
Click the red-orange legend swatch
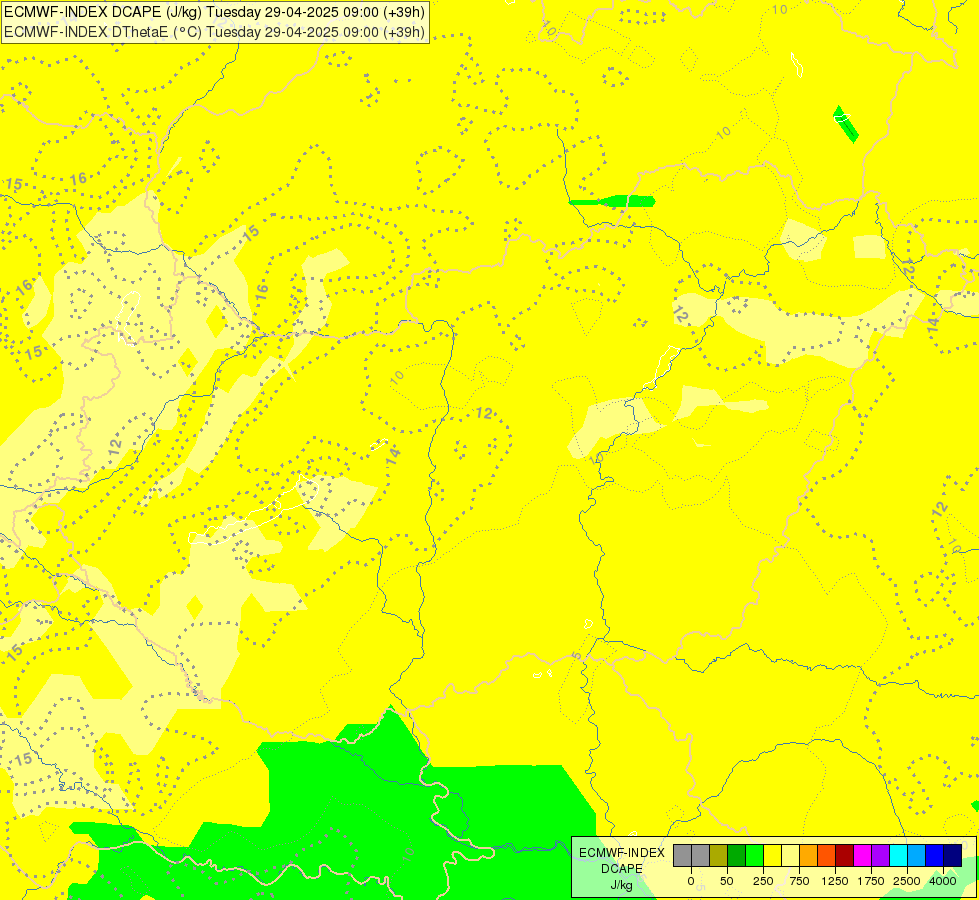tap(827, 856)
